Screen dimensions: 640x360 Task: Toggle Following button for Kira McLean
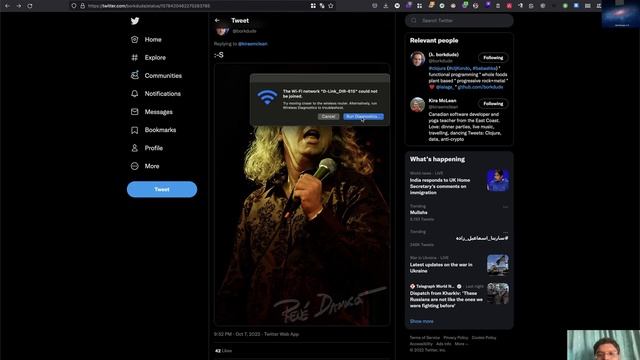click(x=493, y=104)
